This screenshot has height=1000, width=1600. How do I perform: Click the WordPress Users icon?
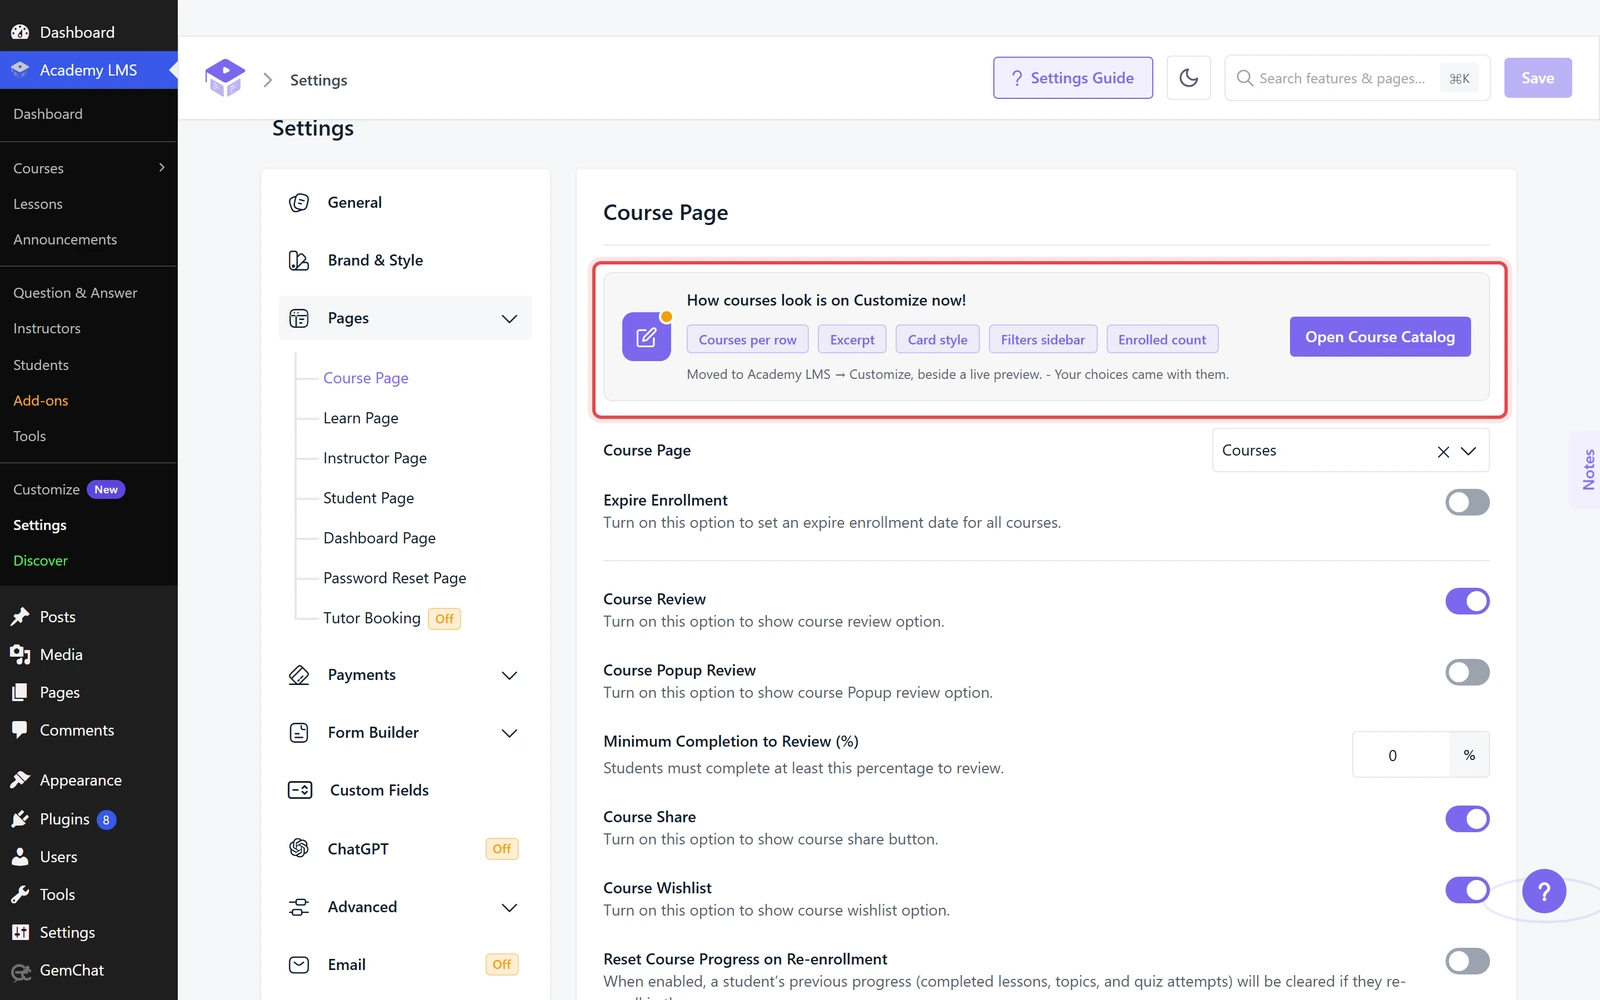click(20, 857)
